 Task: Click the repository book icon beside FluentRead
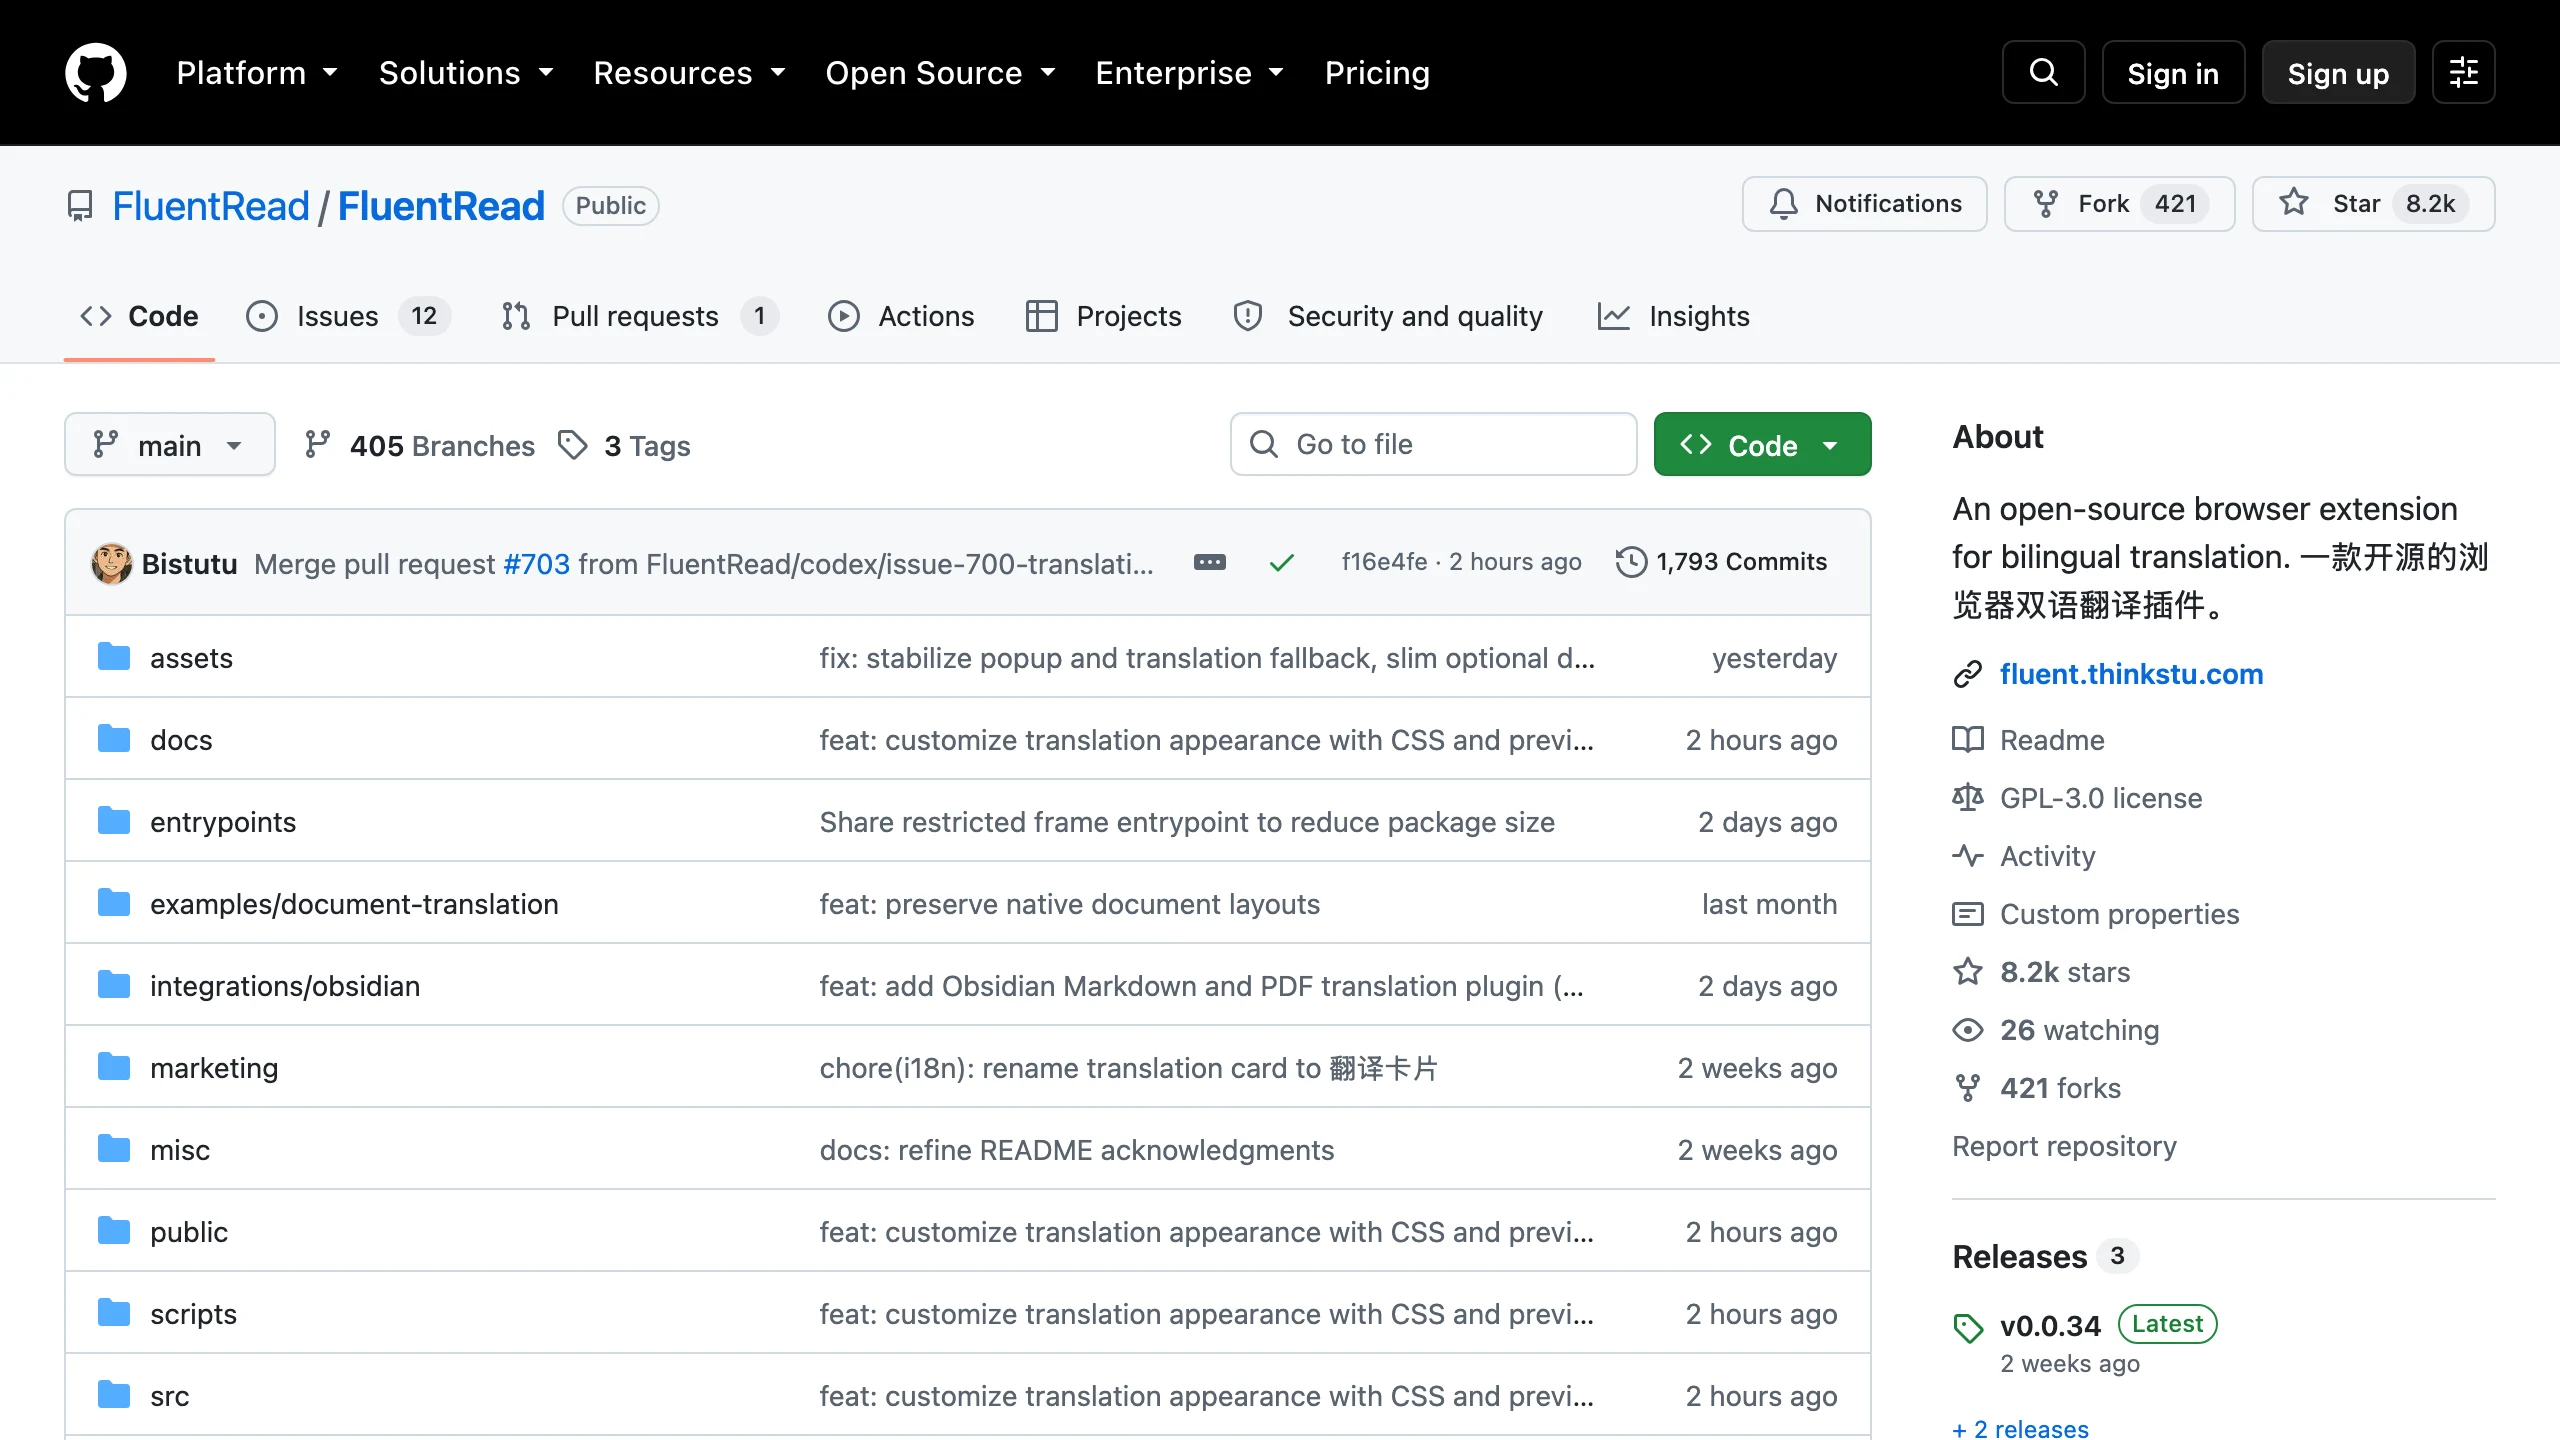pos(80,206)
